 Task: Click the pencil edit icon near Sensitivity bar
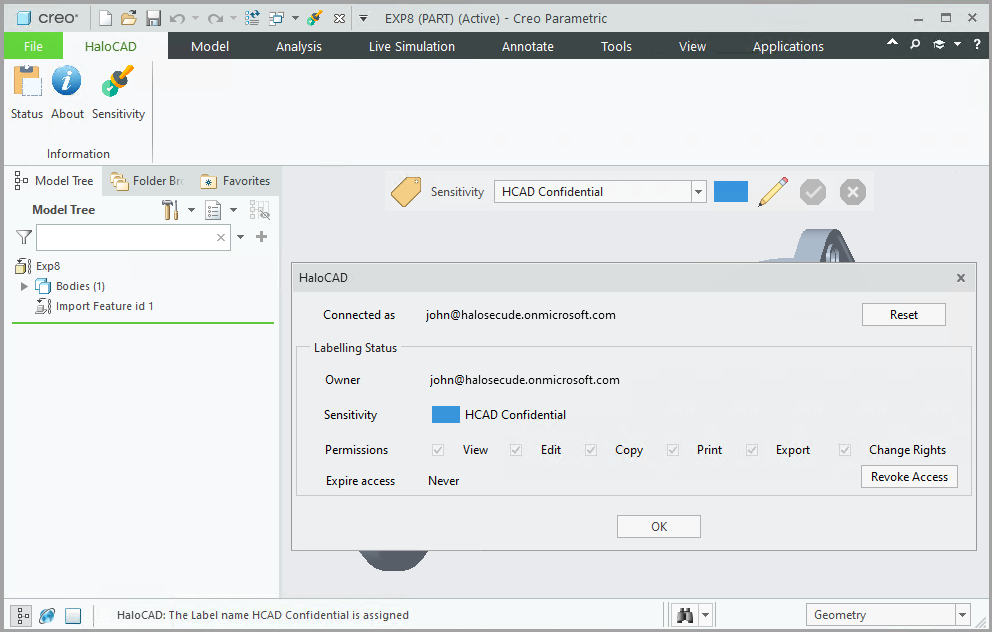[772, 191]
